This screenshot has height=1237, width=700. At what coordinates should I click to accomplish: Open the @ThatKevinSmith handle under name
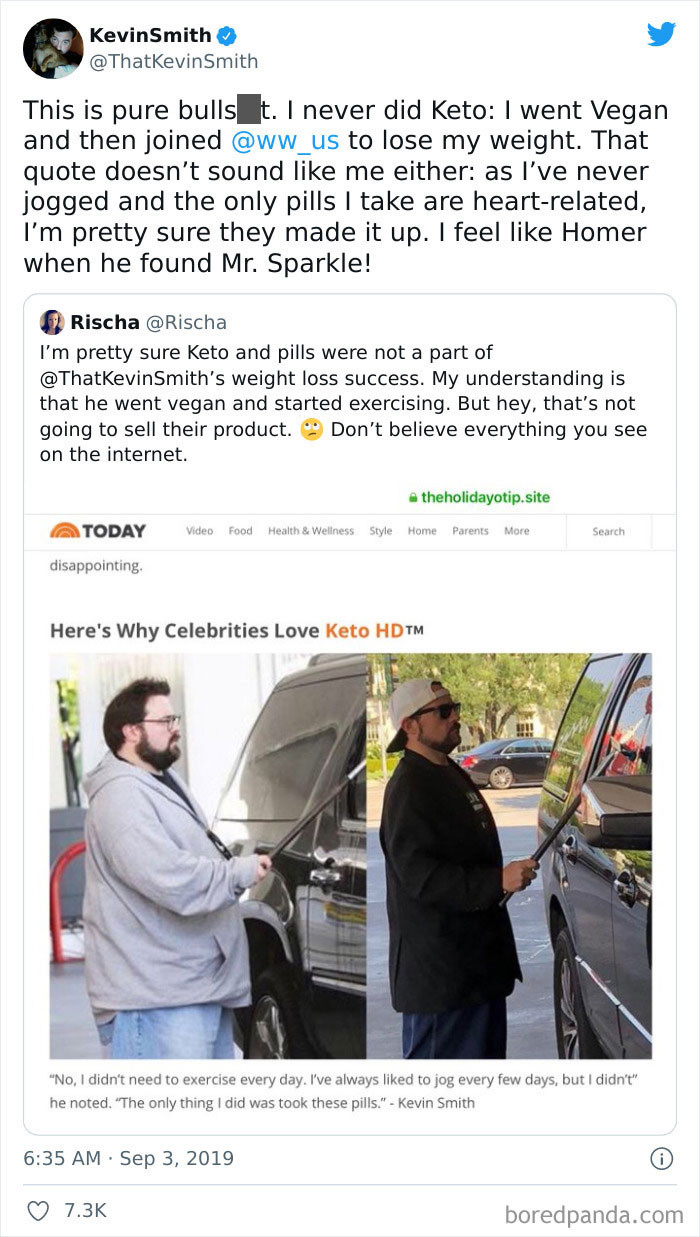(x=174, y=61)
